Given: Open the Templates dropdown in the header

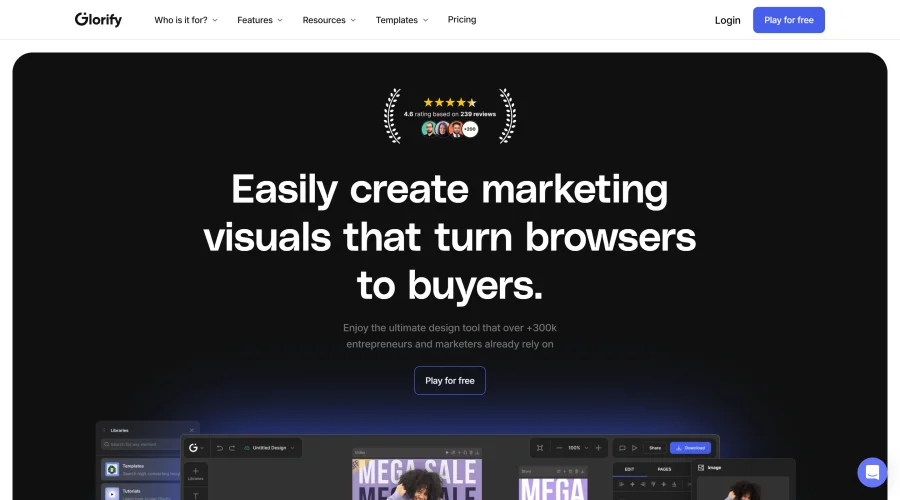Looking at the screenshot, I should coord(402,20).
